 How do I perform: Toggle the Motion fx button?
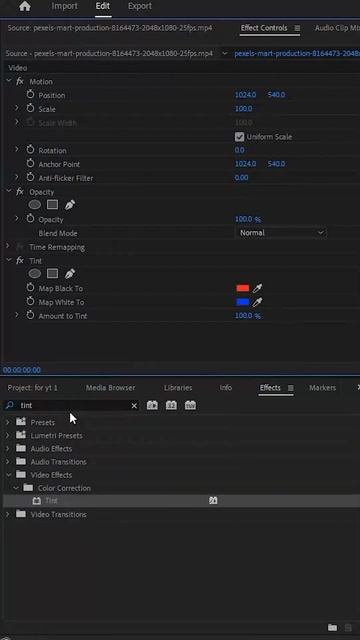20,81
